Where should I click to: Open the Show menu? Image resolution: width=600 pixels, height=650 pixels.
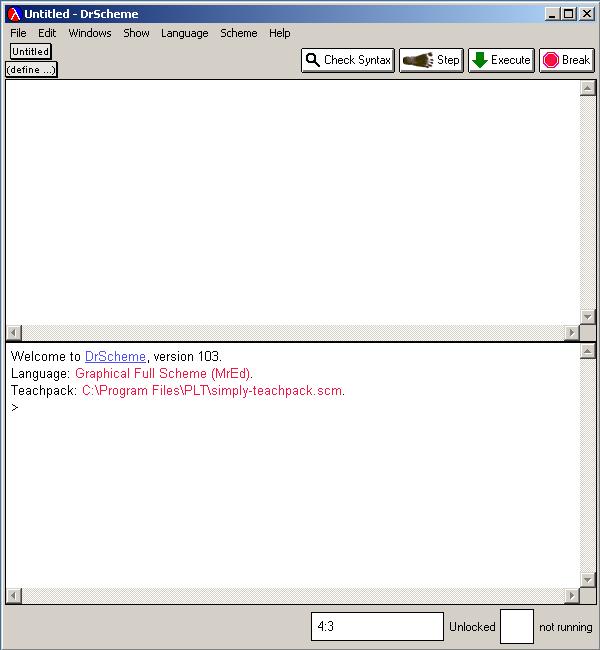(136, 33)
